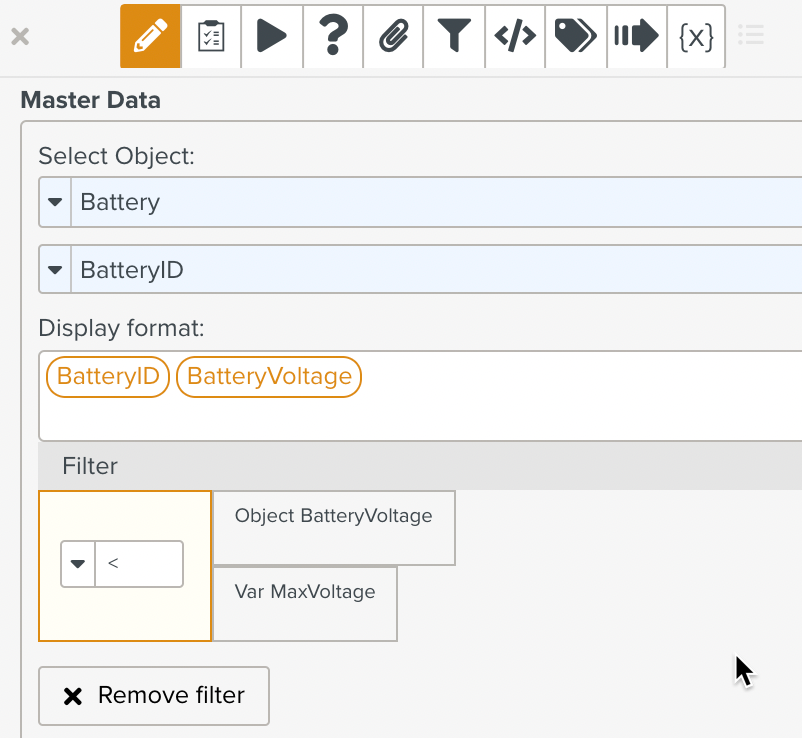Open the tags icon tab

coord(575,37)
